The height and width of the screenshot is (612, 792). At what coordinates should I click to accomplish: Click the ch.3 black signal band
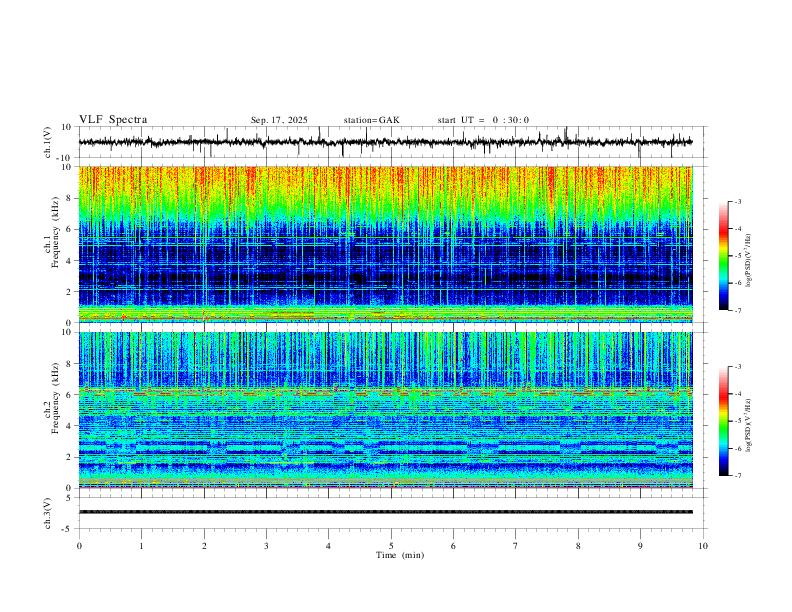(x=385, y=512)
